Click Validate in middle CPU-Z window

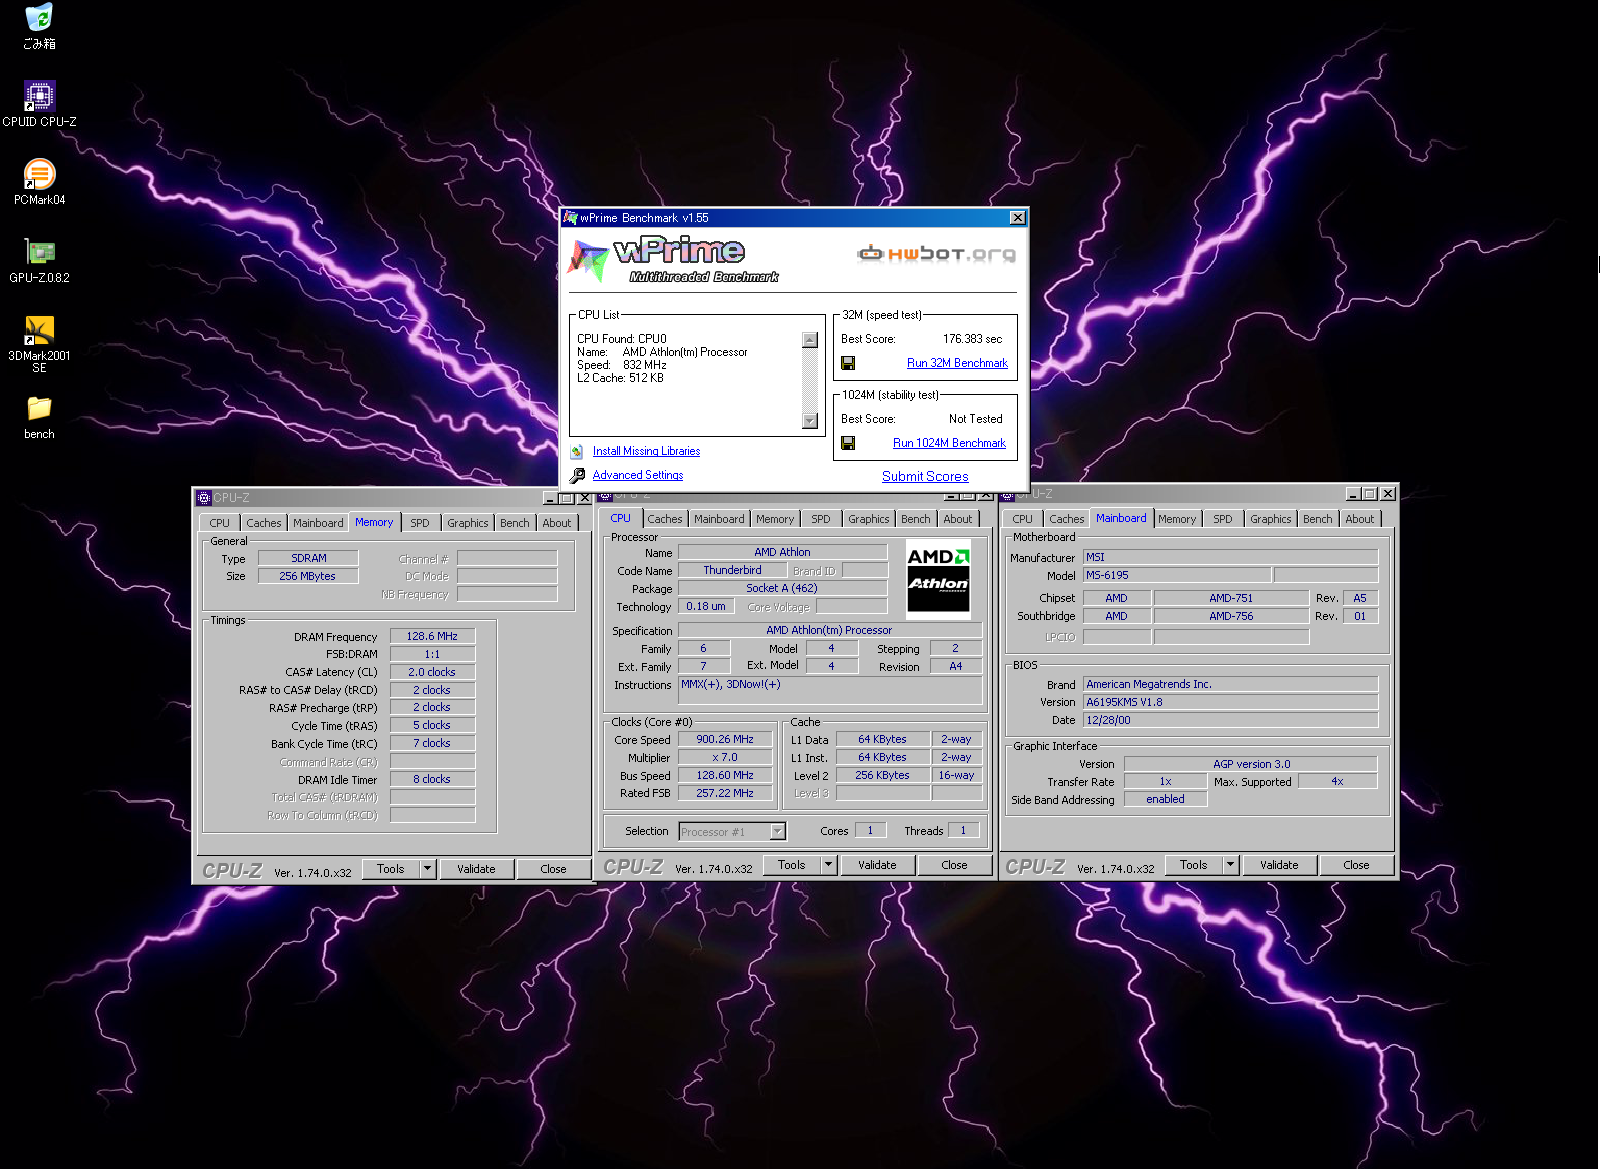pyautogui.click(x=877, y=865)
